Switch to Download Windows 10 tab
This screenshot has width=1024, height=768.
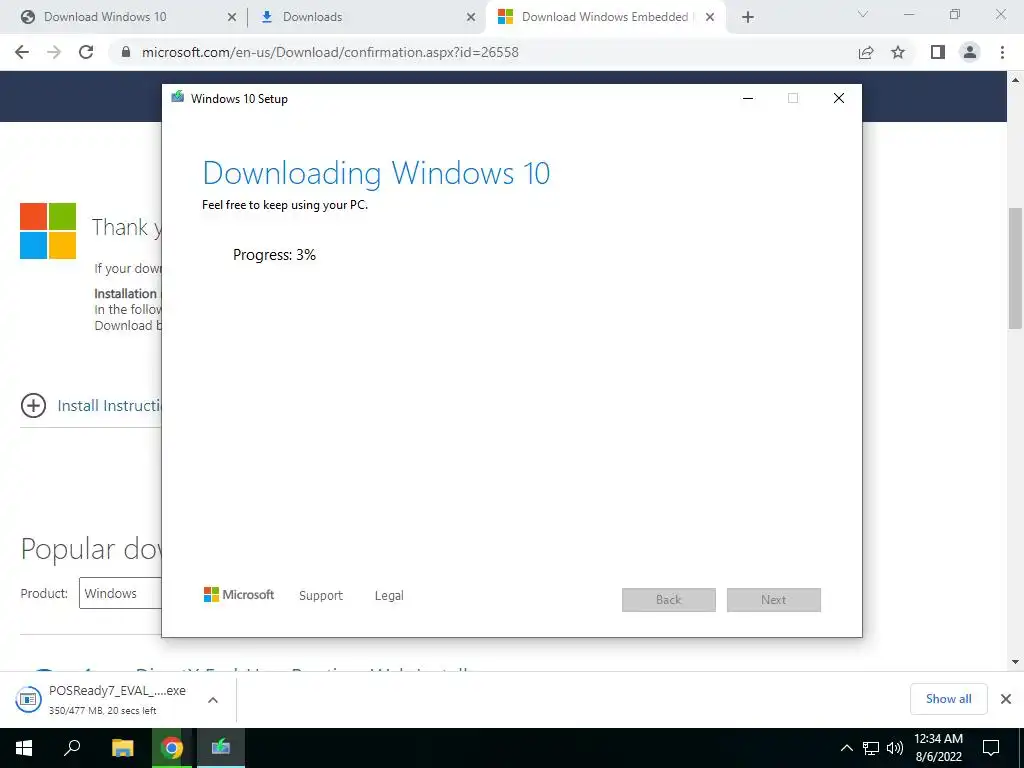point(104,17)
